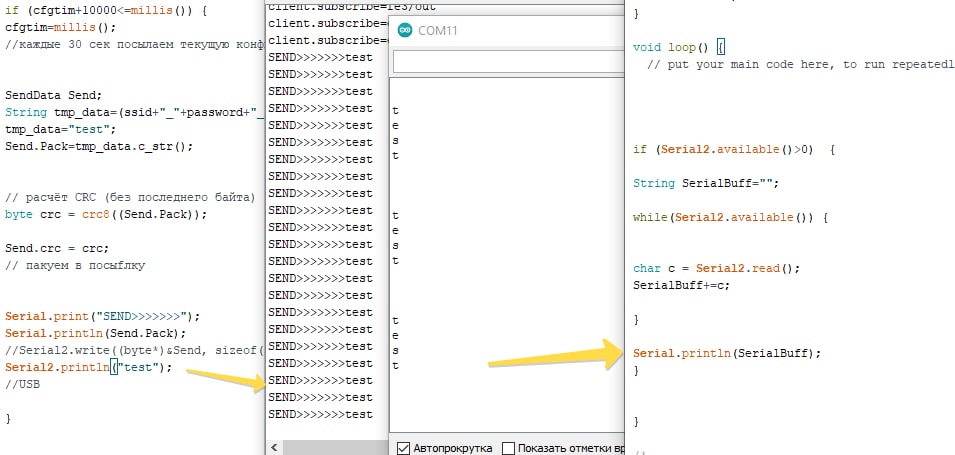Click the comment 'расчёт CRC (без последнего байта)'
This screenshot has height=455, width=955.
128,198
